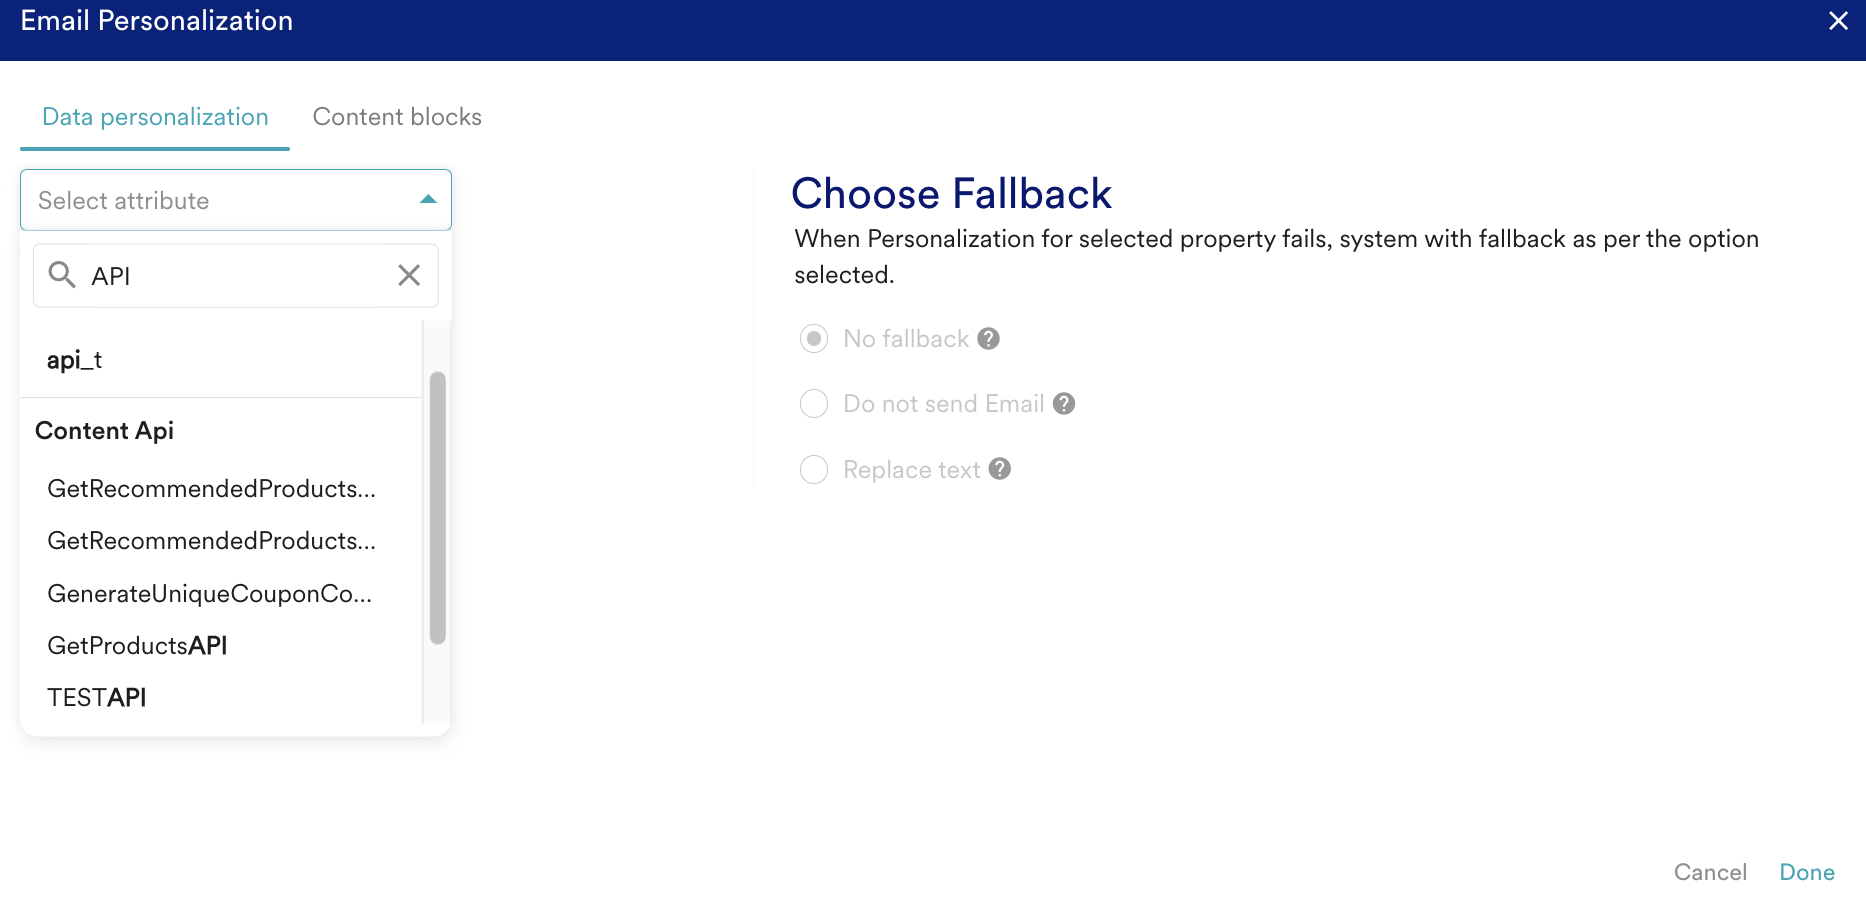Collapse the Select attribute dropdown arrow
1866x907 pixels.
(x=428, y=200)
